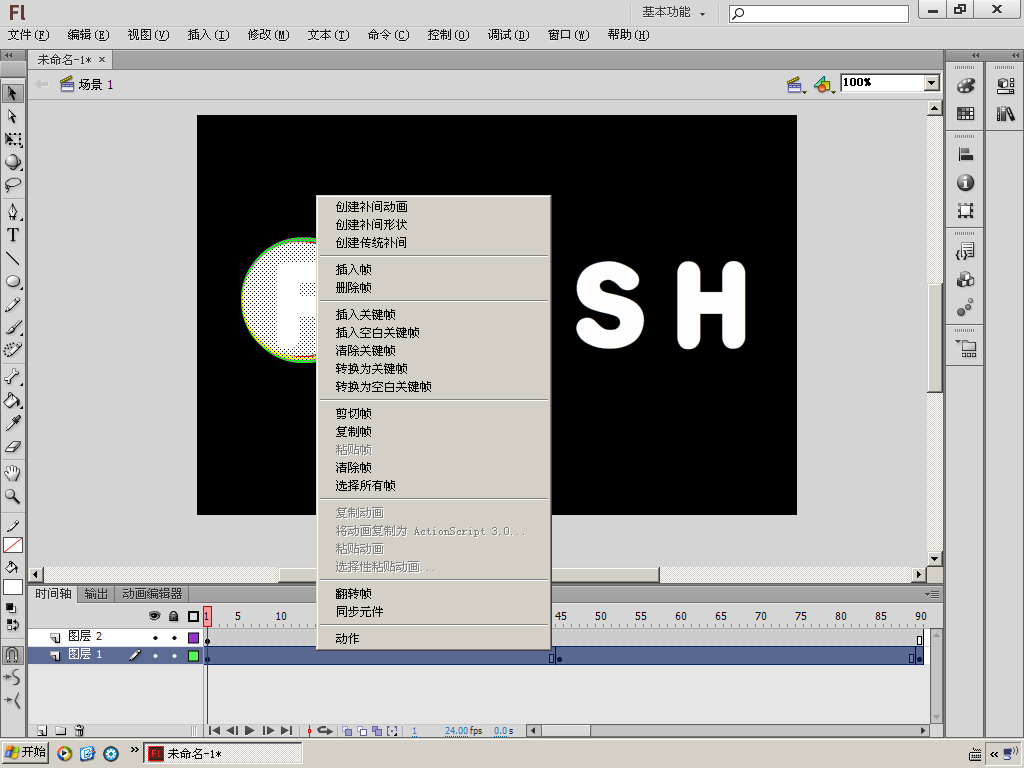This screenshot has height=768, width=1024.
Task: Click the stroke color swatch
Action: click(x=12, y=545)
